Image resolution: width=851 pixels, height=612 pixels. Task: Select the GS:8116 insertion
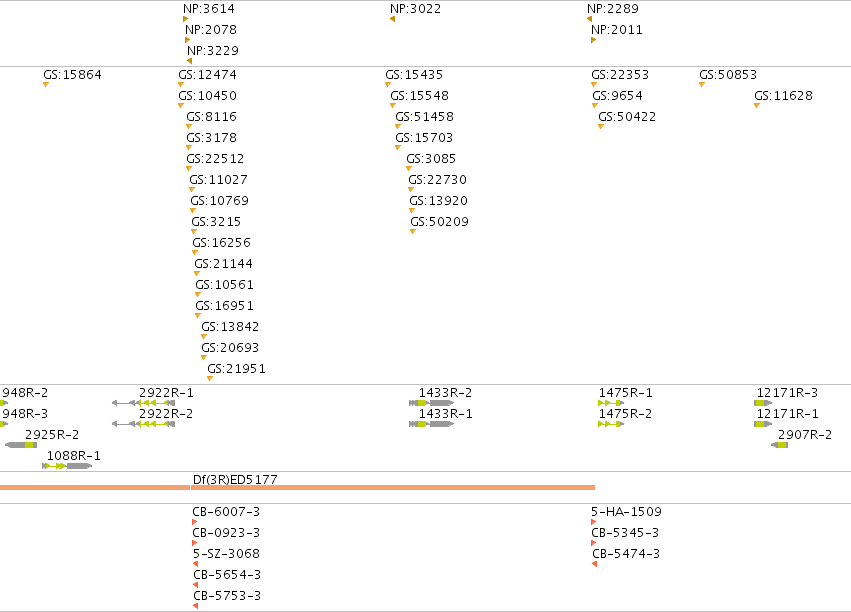click(x=212, y=117)
